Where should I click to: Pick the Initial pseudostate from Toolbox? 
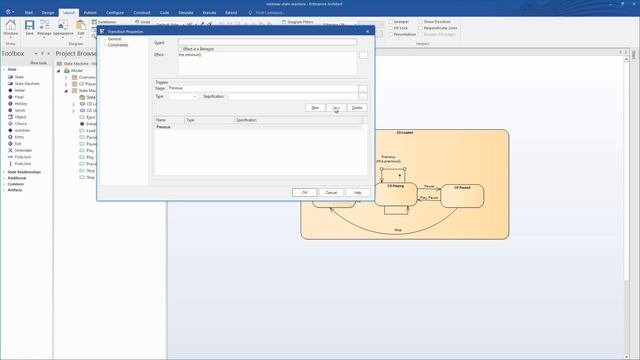point(17,90)
